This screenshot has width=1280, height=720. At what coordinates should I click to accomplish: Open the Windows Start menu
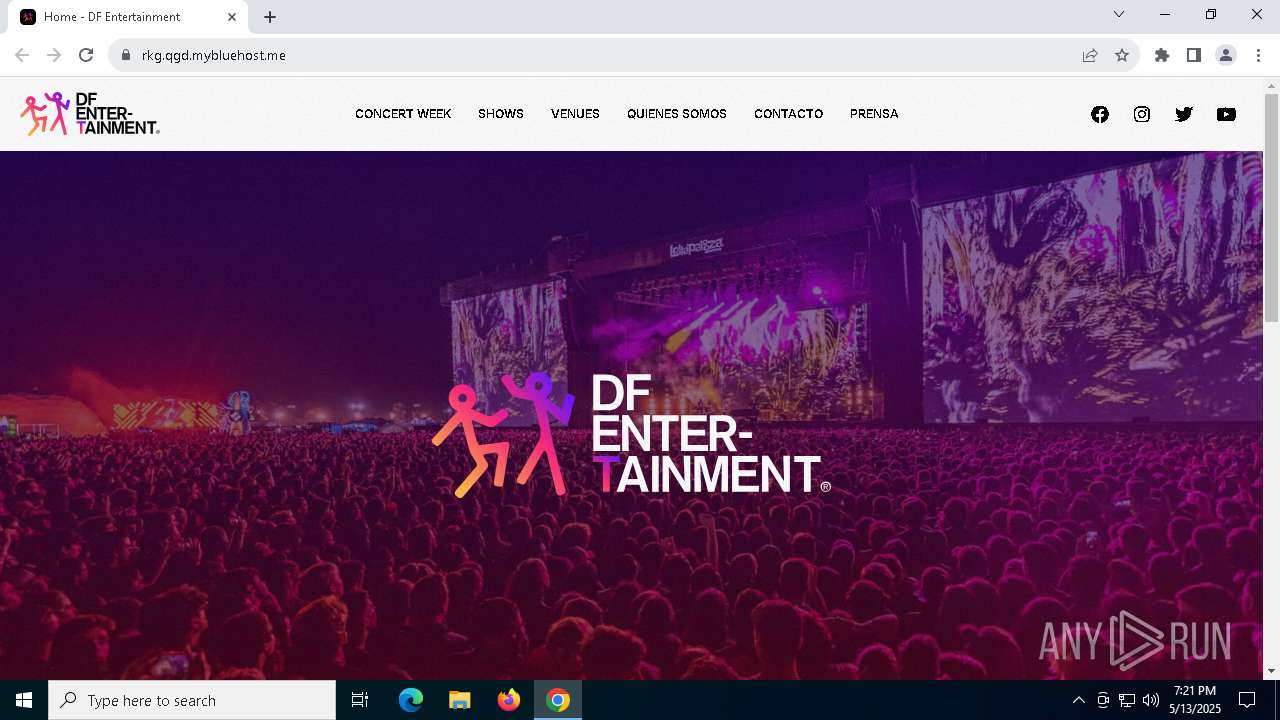coord(24,700)
